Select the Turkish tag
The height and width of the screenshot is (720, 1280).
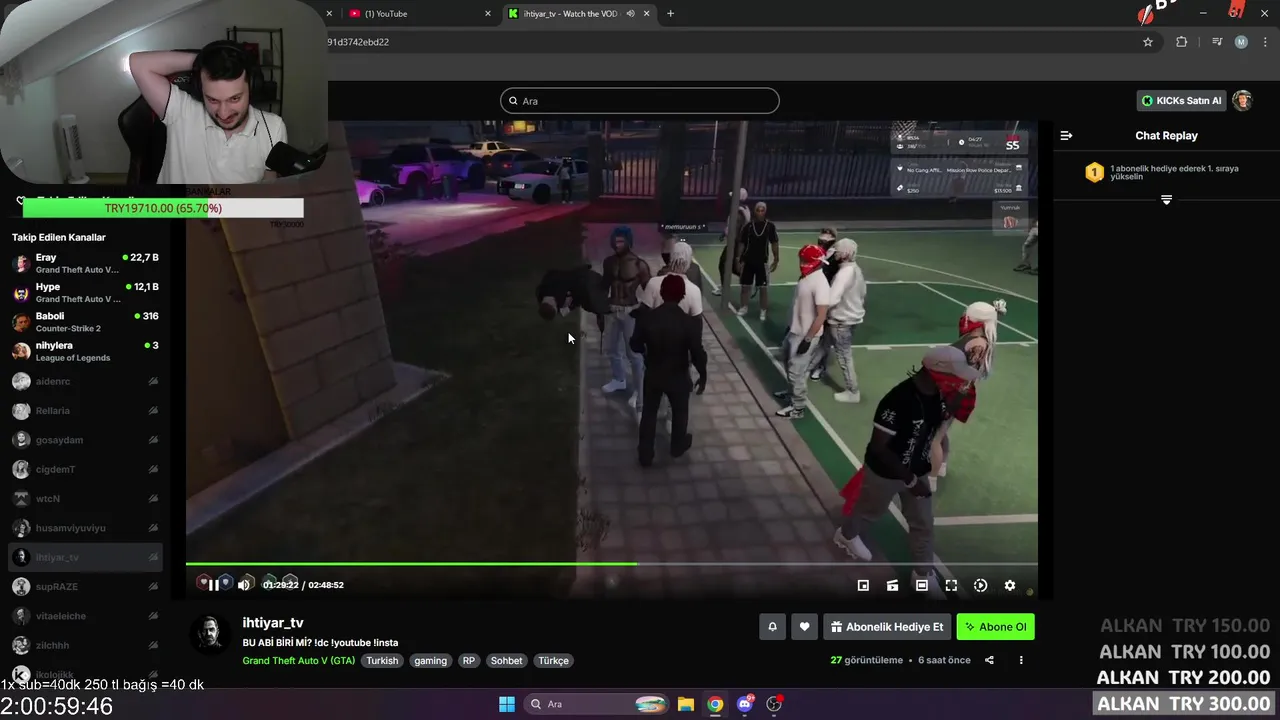click(x=382, y=661)
